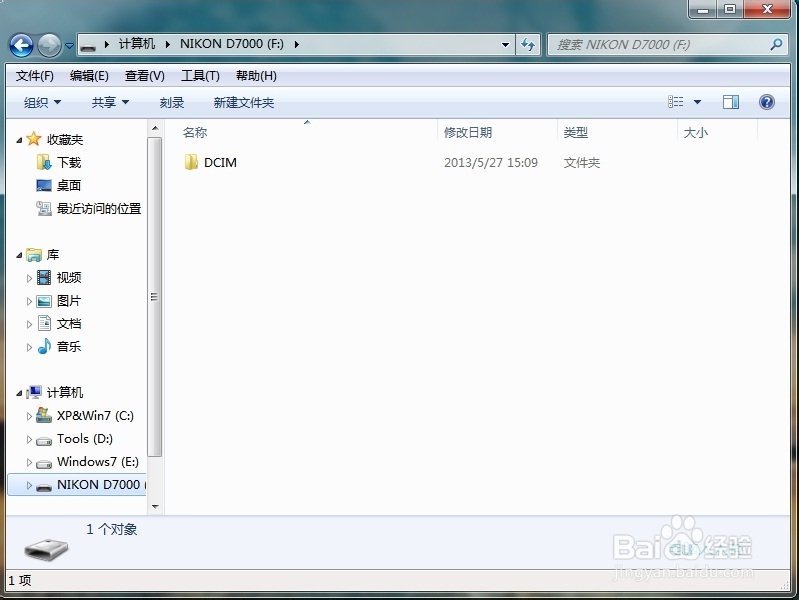Open the 编辑(E) menu
The image size is (799, 600).
click(89, 76)
